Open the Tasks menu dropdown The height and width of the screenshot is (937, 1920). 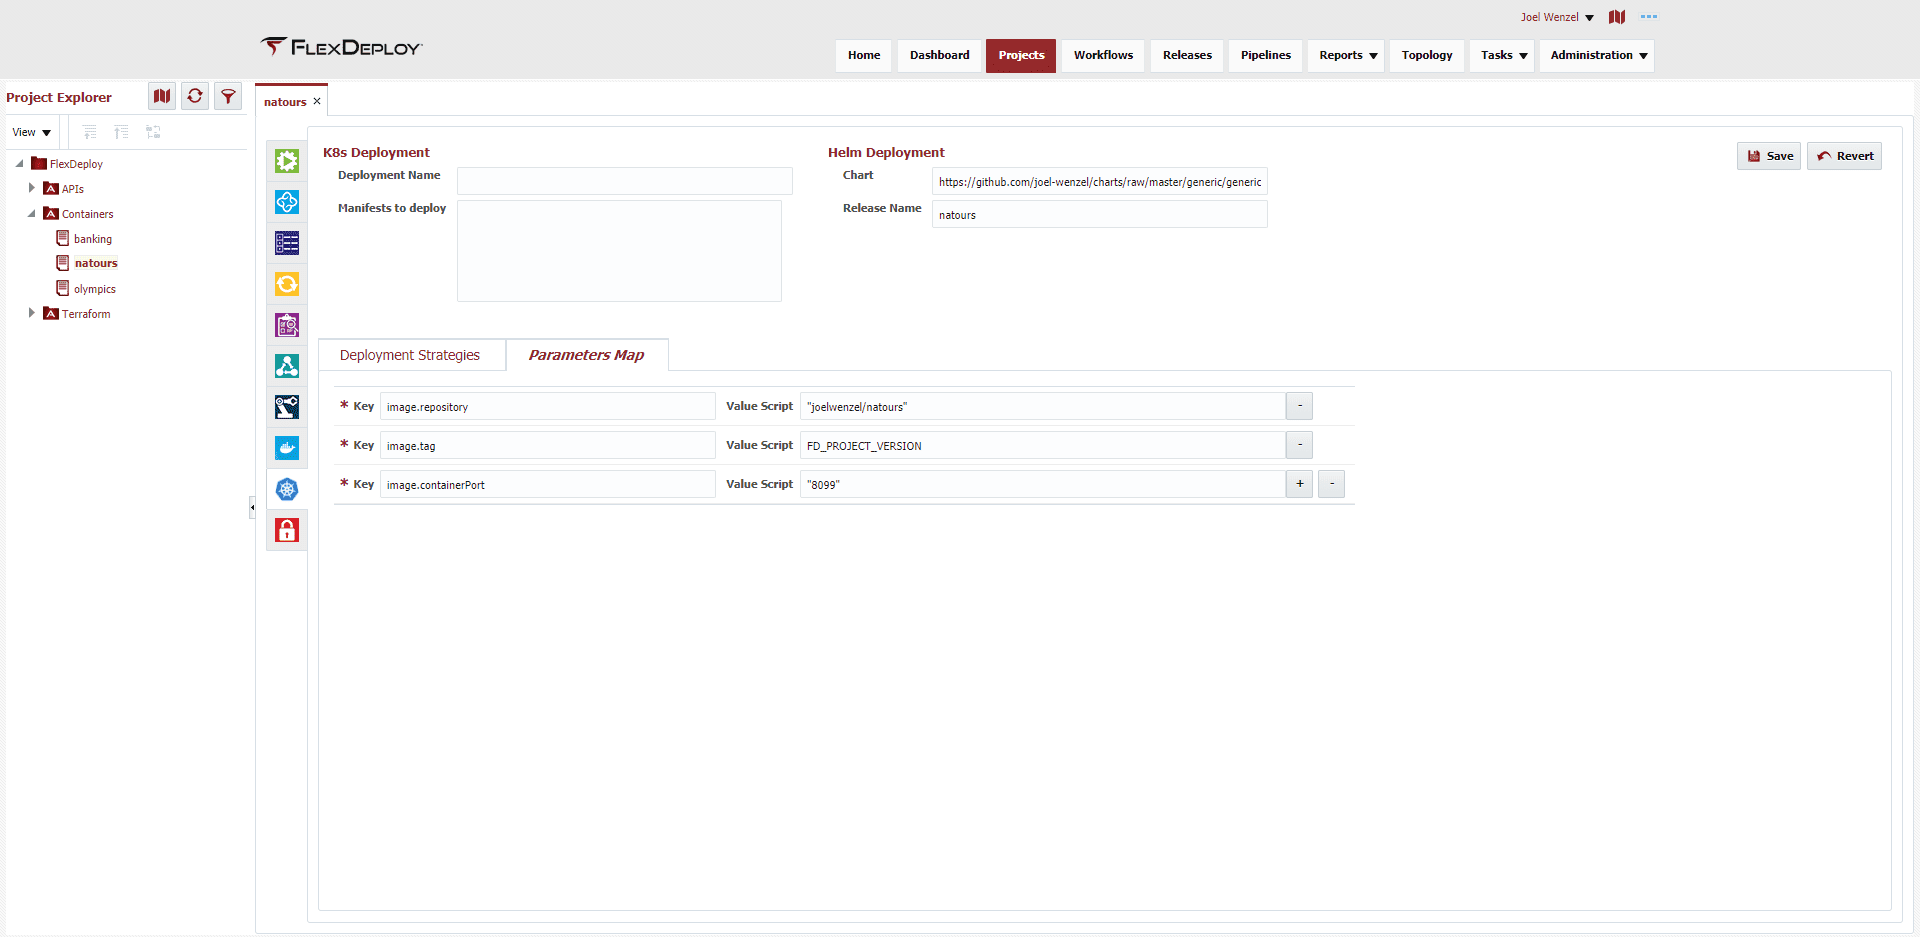pos(1503,55)
